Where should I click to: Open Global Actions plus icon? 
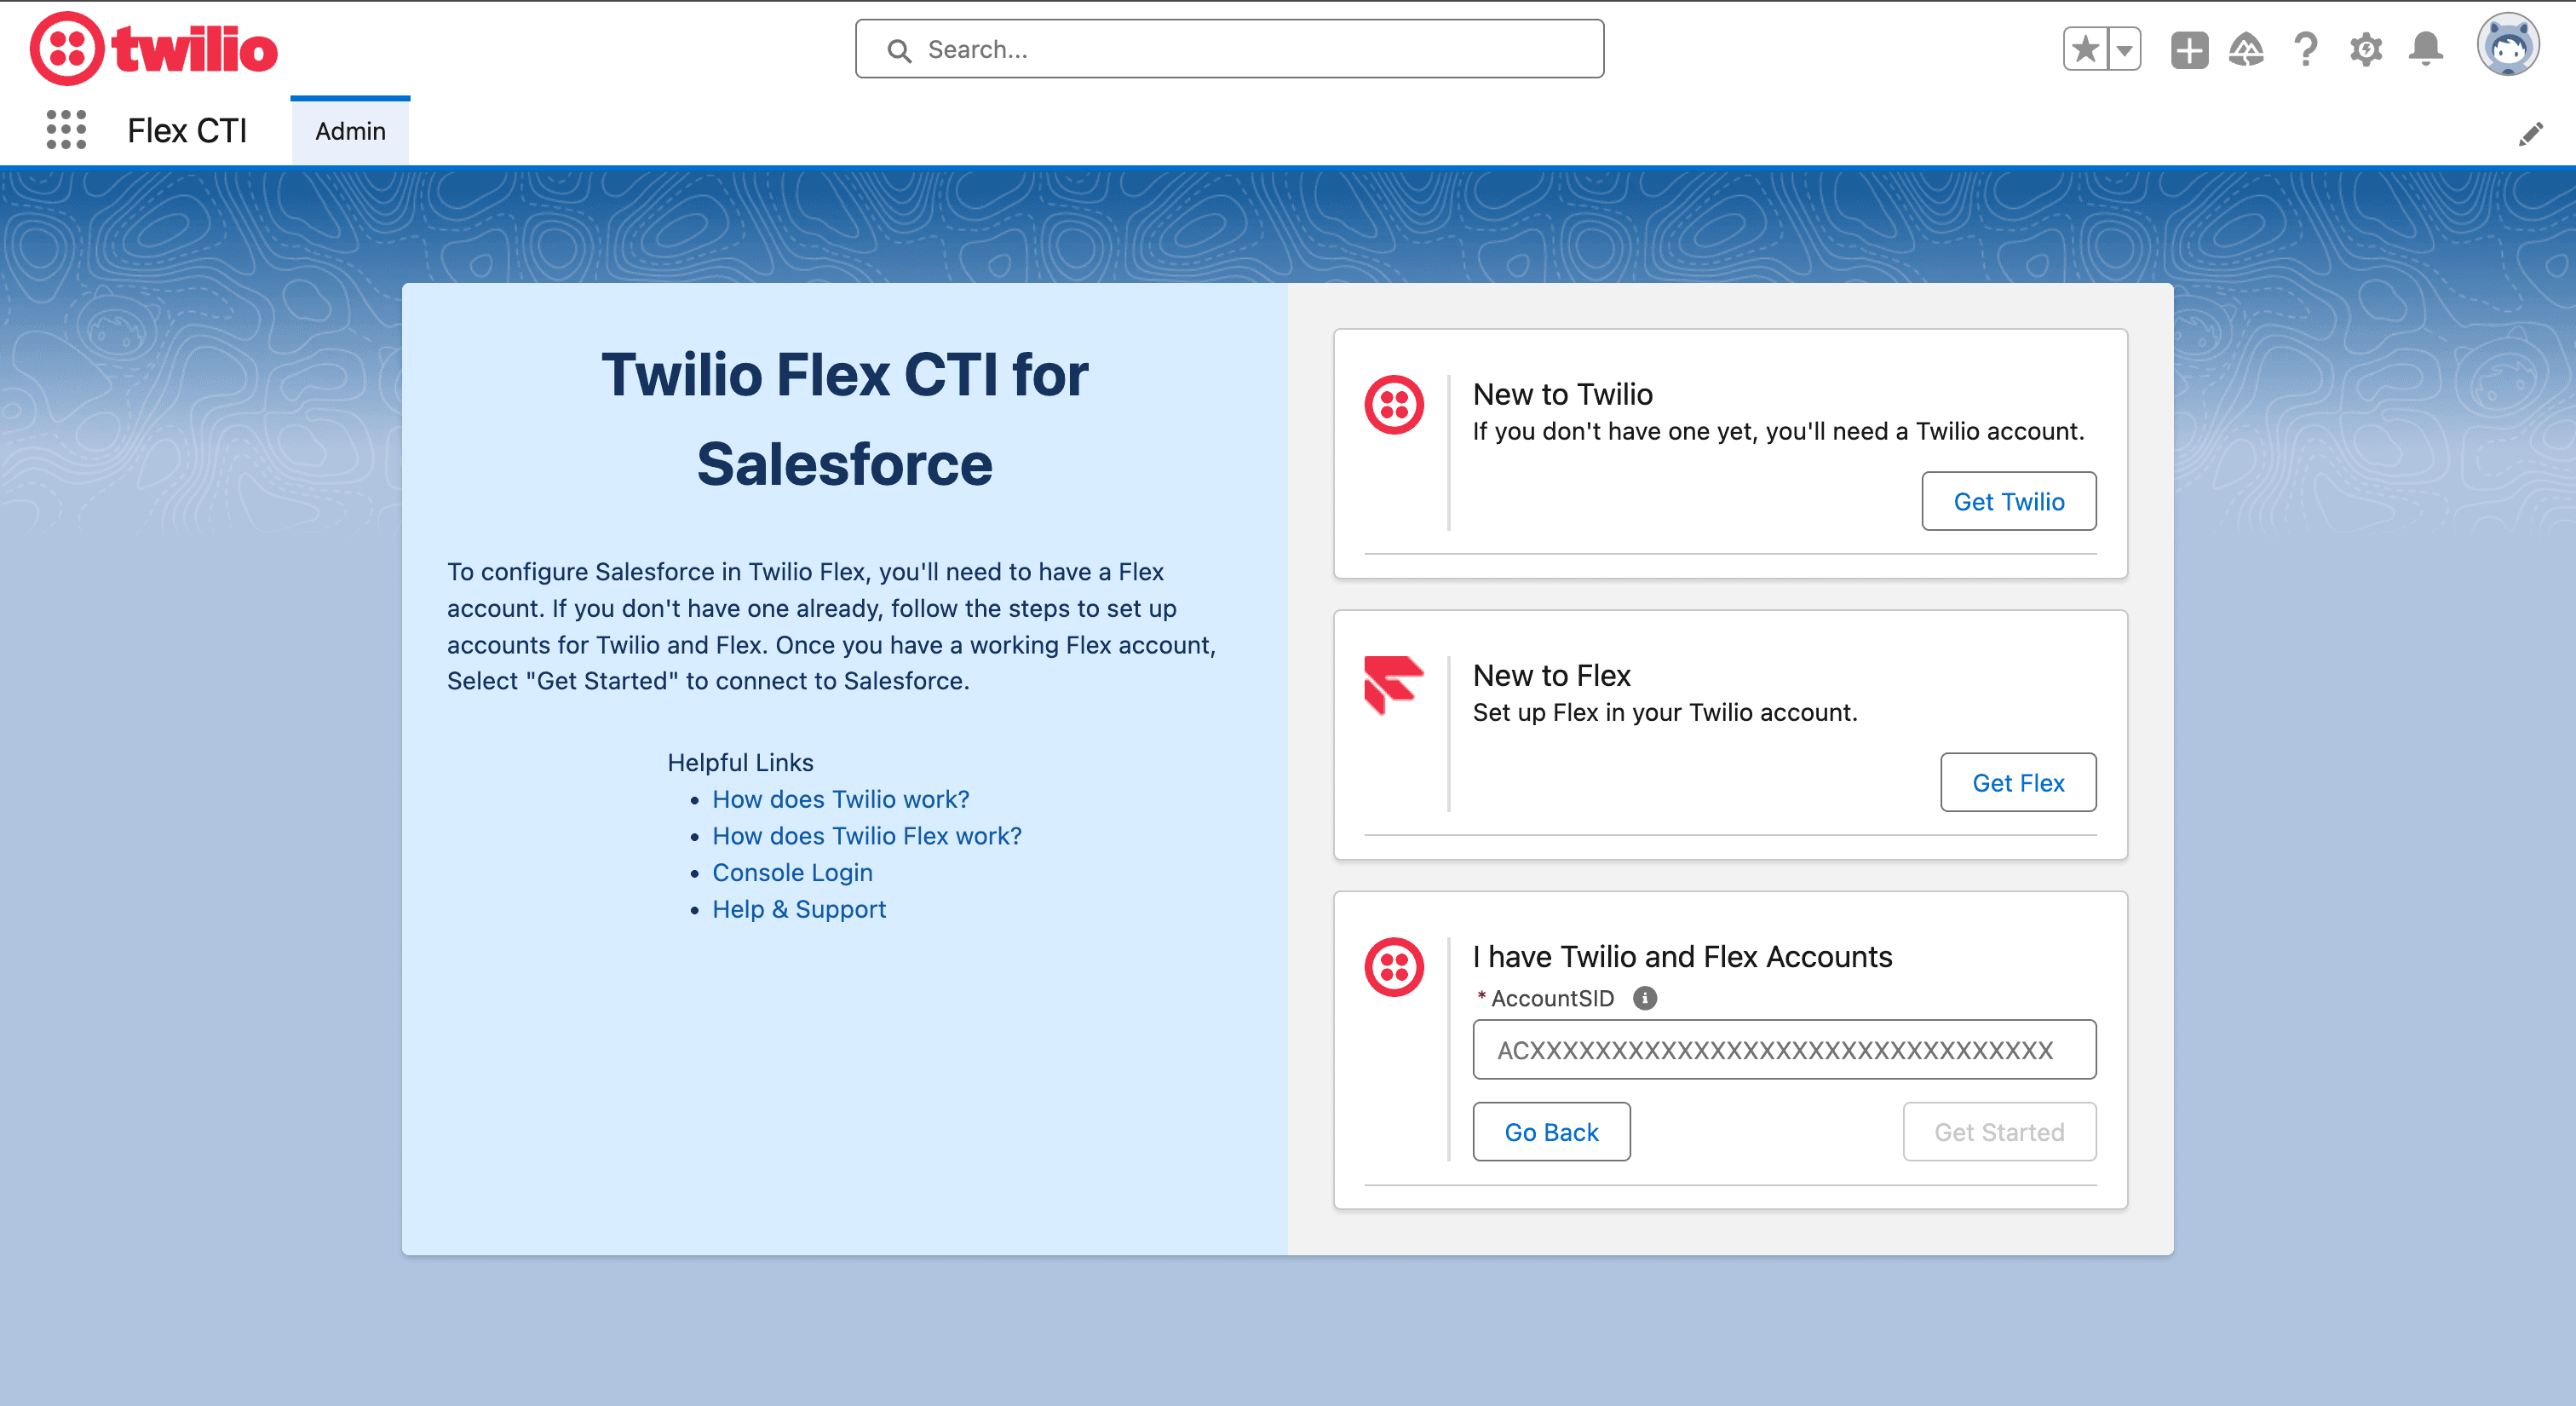pyautogui.click(x=2189, y=49)
